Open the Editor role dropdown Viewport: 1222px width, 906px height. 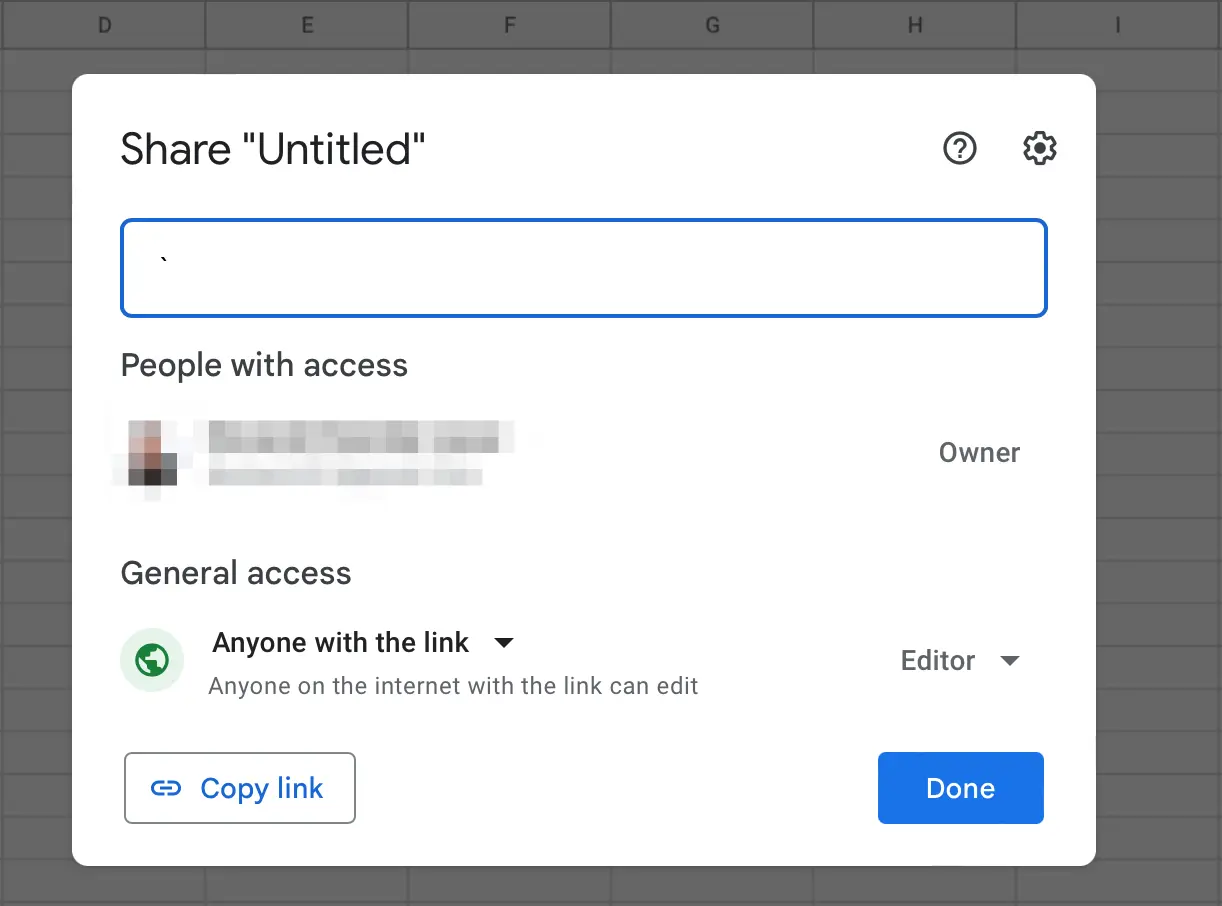(x=960, y=661)
